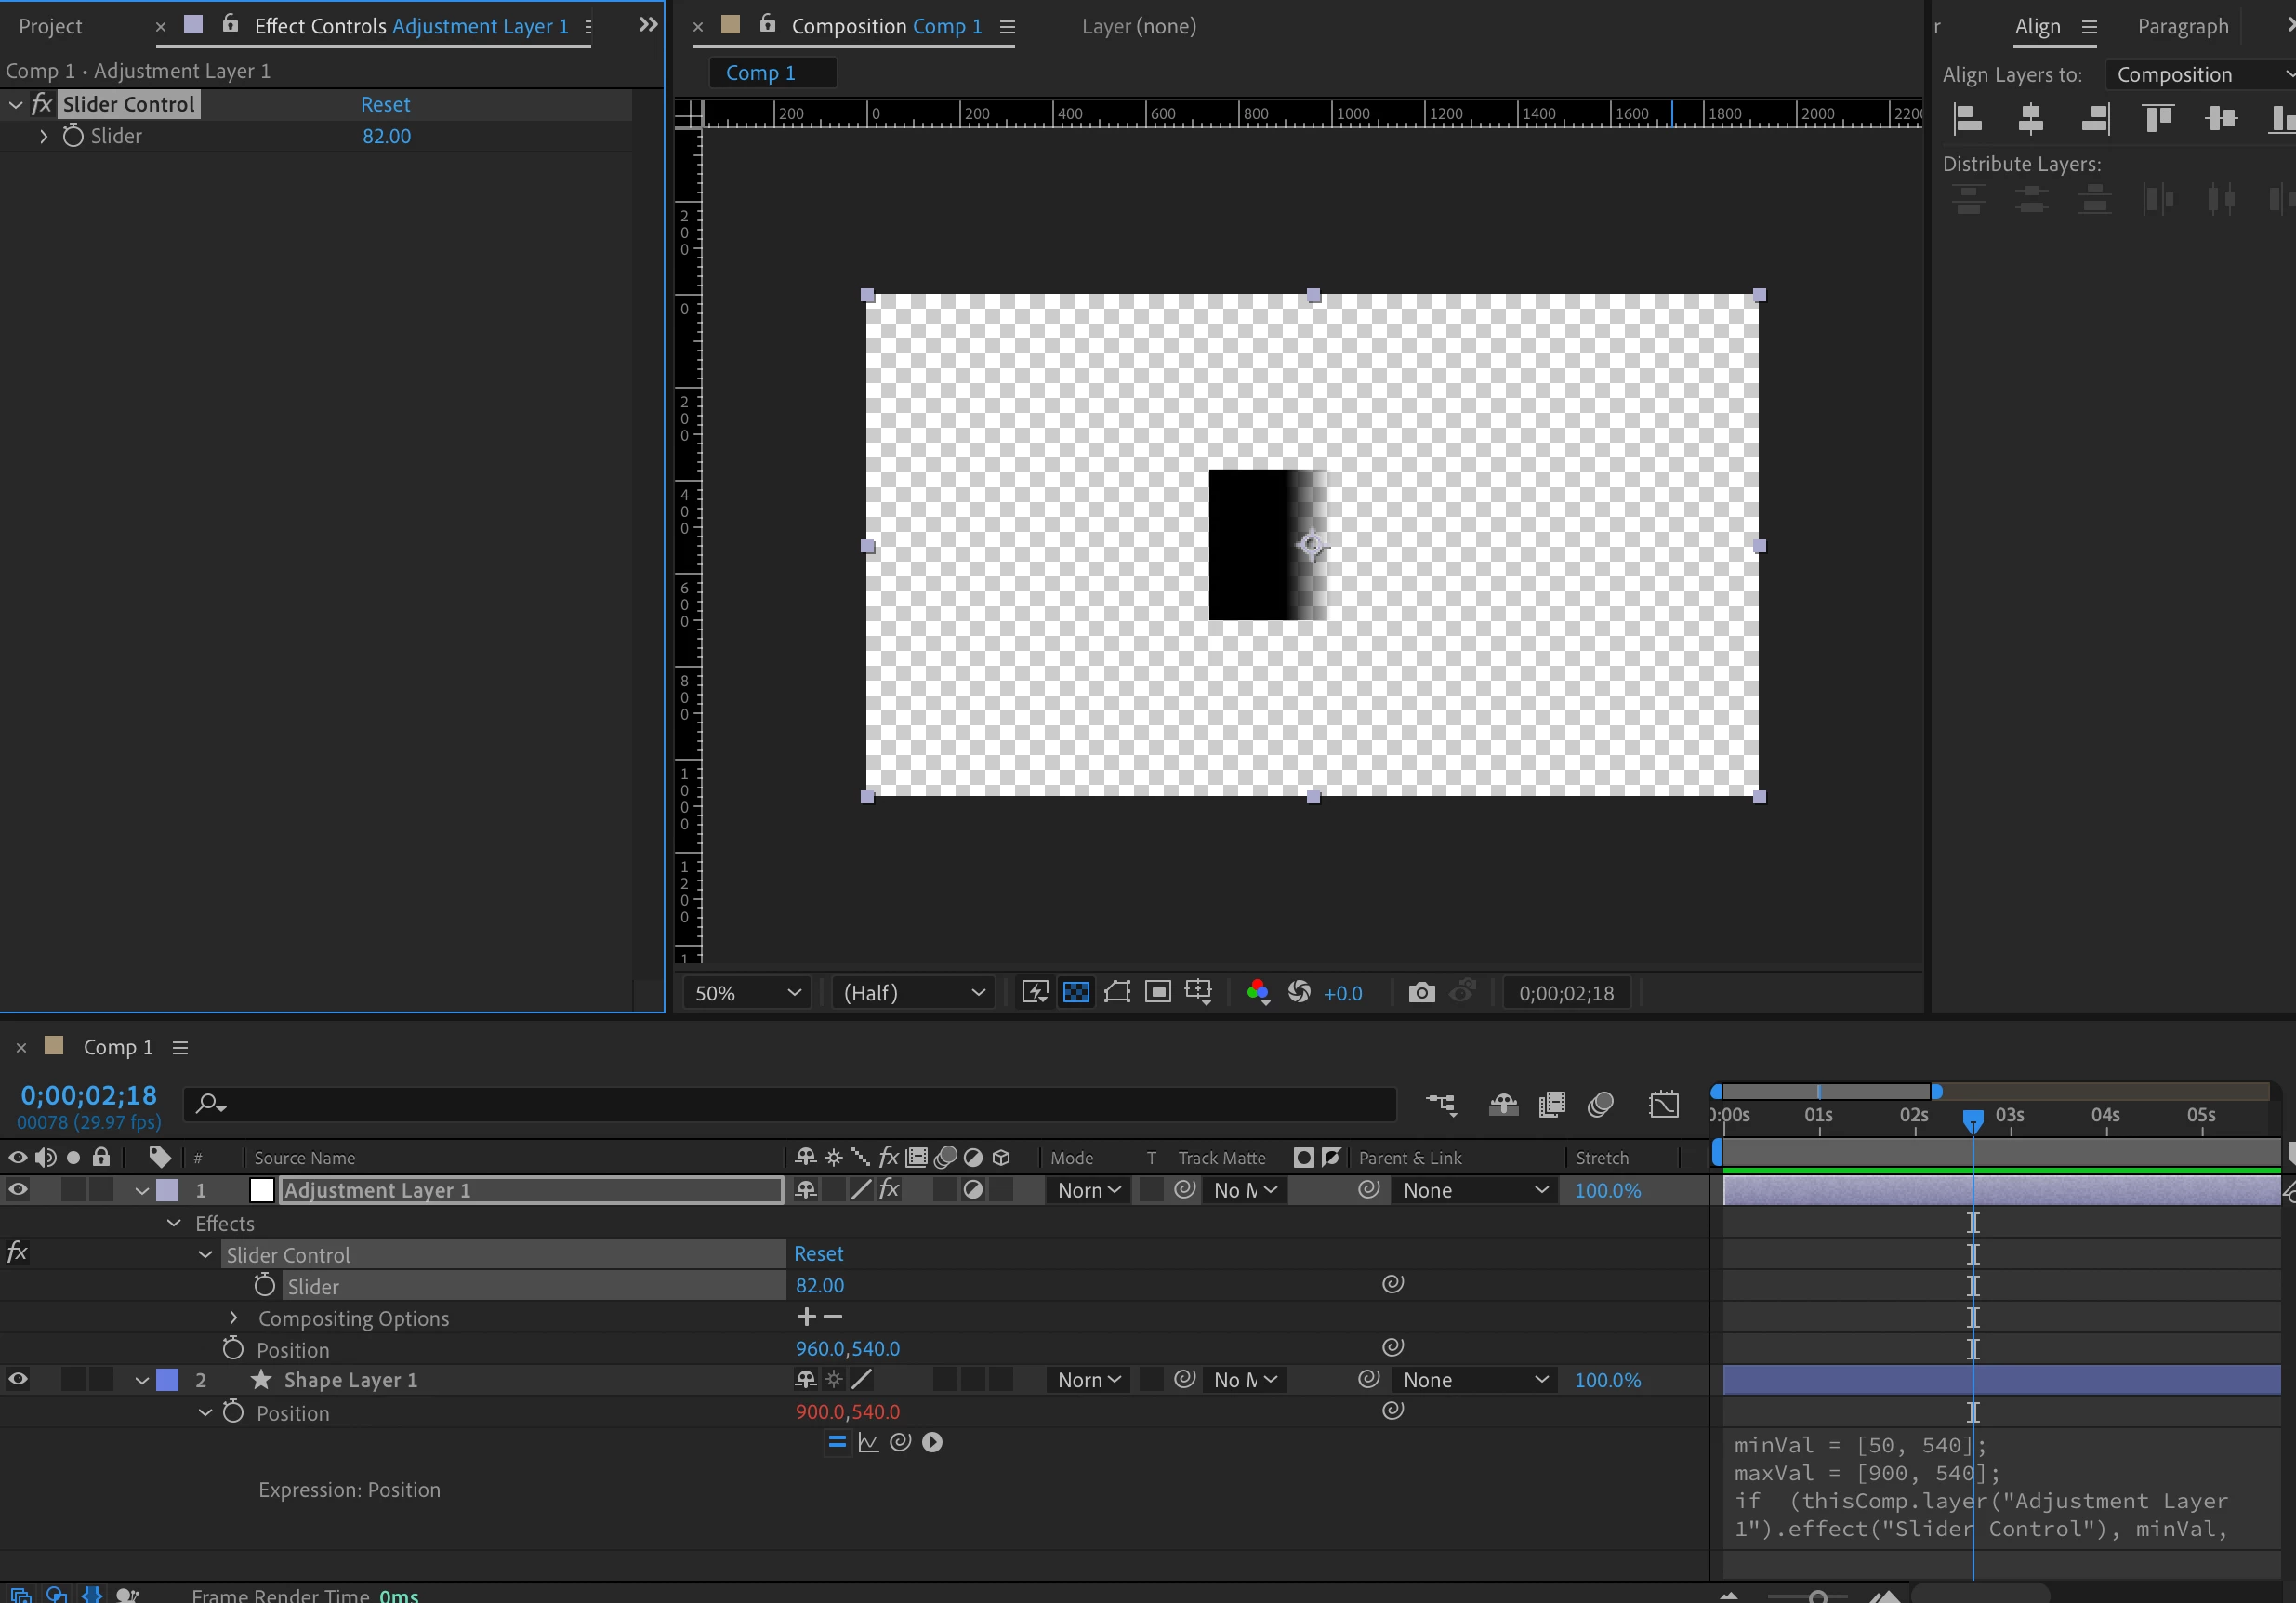The image size is (2296, 1603).
Task: Hide Shape Layer 1 visibility eye
Action: [18, 1380]
